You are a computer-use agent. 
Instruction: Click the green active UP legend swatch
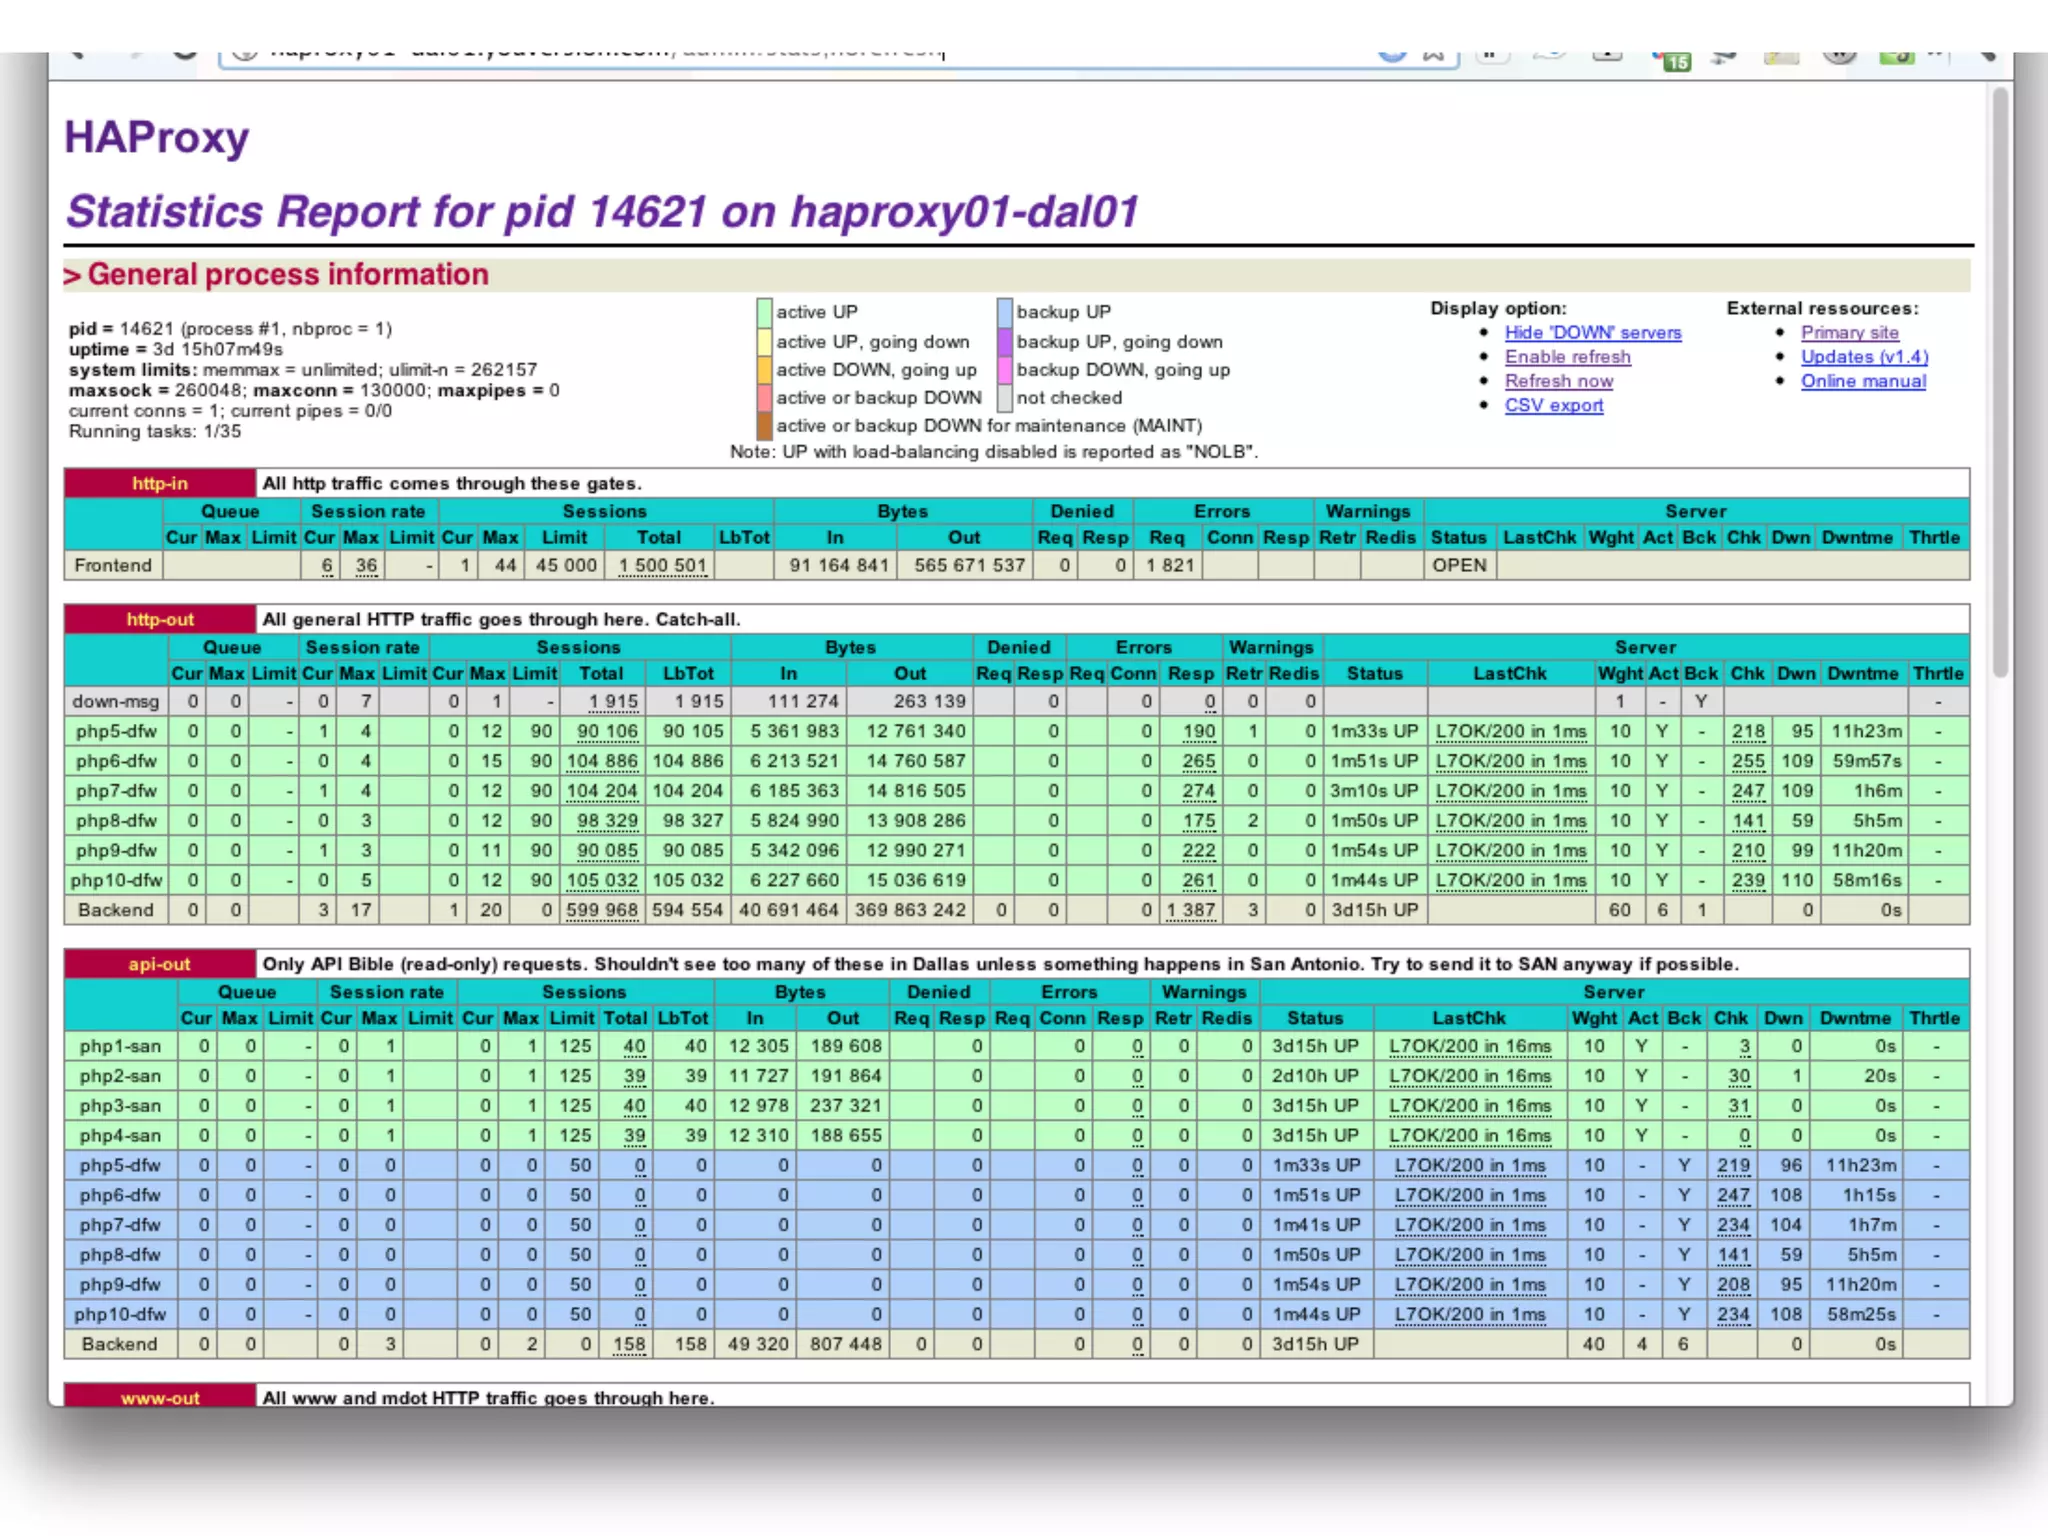pos(764,312)
